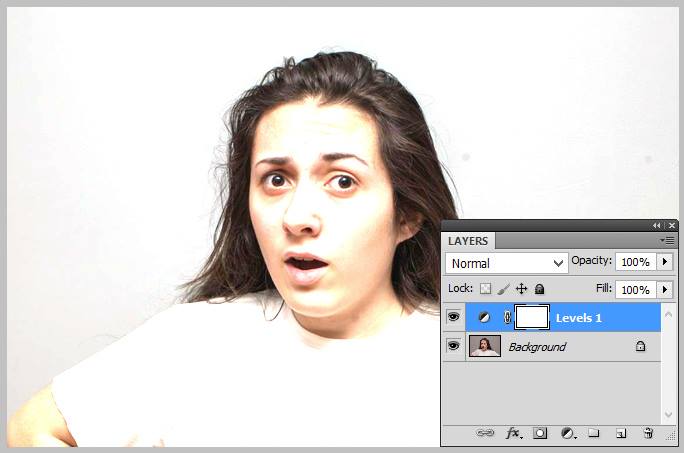
Task: Click the Opacity percentage field
Action: click(x=634, y=262)
